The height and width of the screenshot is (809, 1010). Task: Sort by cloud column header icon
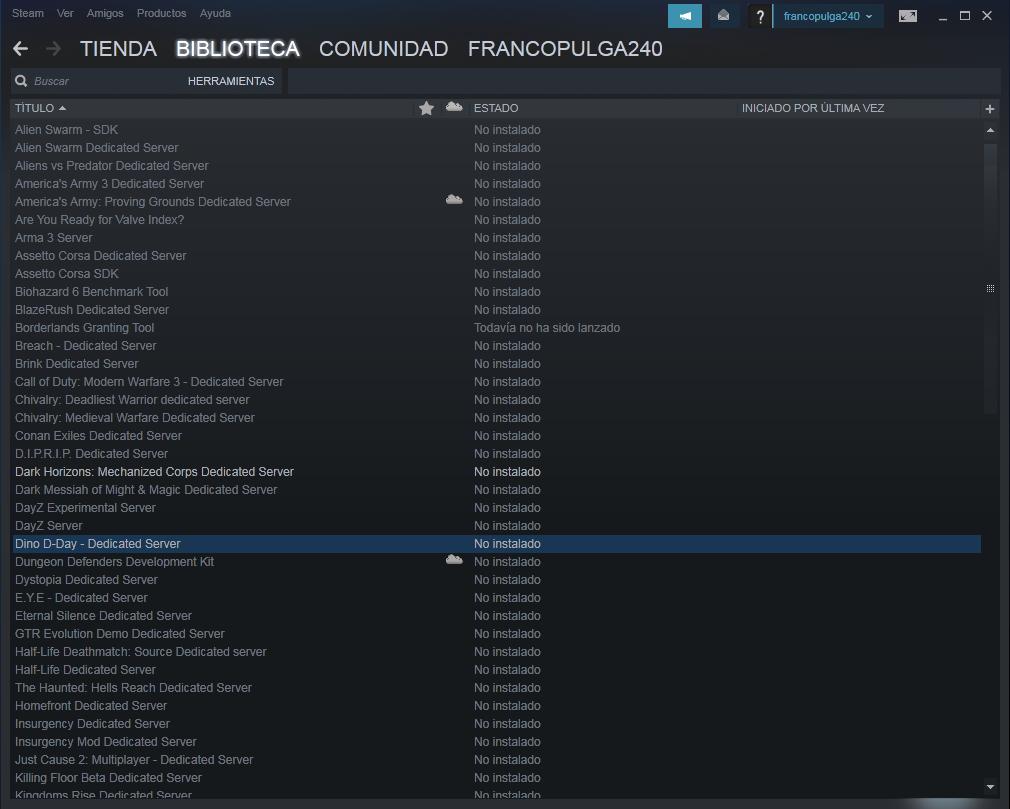coord(454,107)
